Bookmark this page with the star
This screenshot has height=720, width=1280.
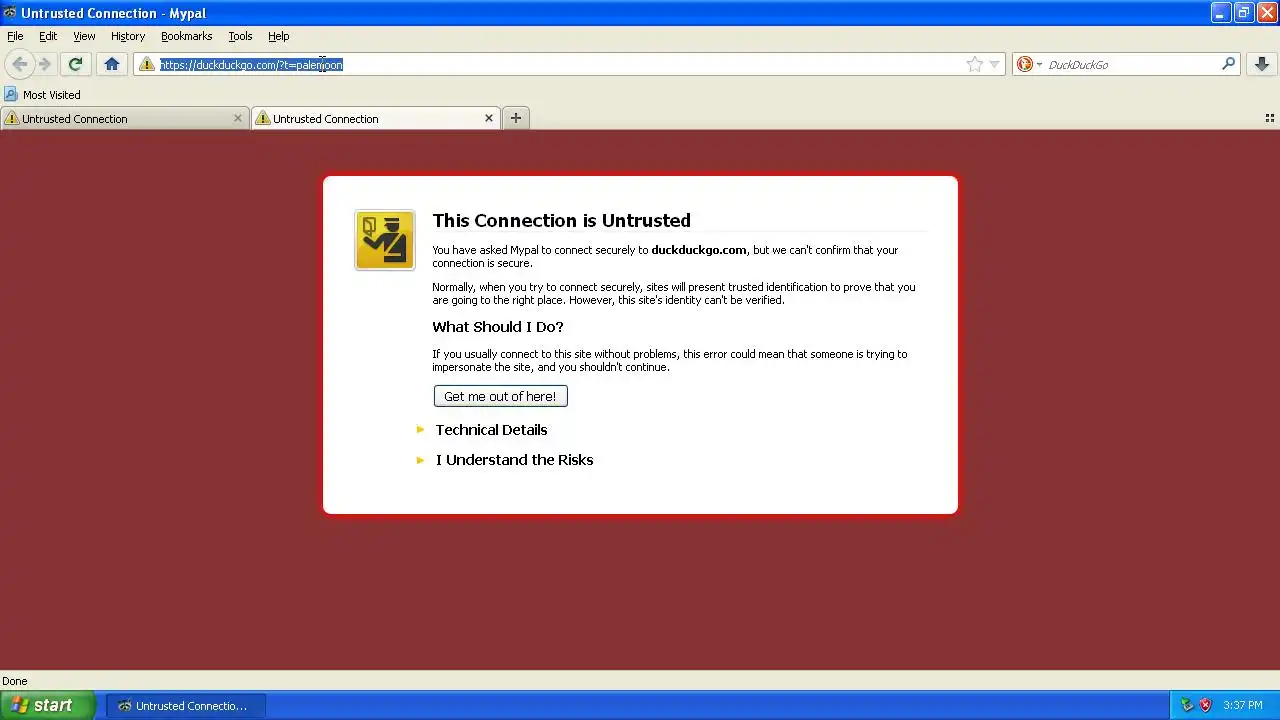point(975,64)
